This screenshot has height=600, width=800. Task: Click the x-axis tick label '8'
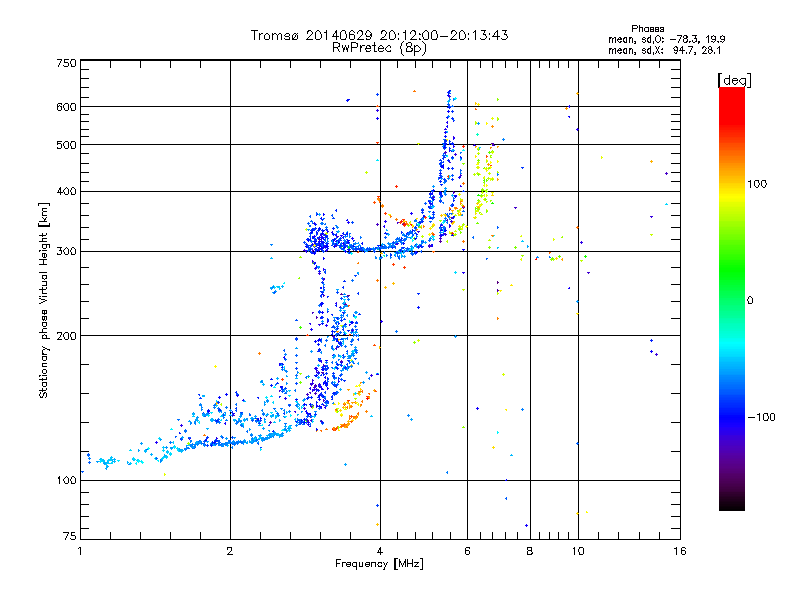pyautogui.click(x=530, y=551)
